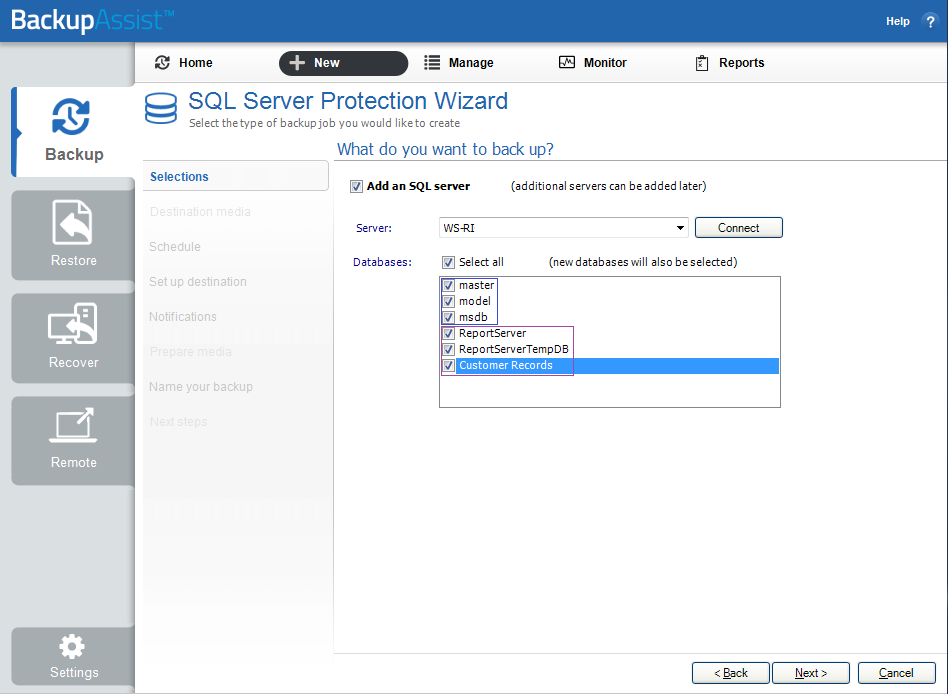Select the Prepare media step
This screenshot has height=694, width=948.
click(190, 352)
